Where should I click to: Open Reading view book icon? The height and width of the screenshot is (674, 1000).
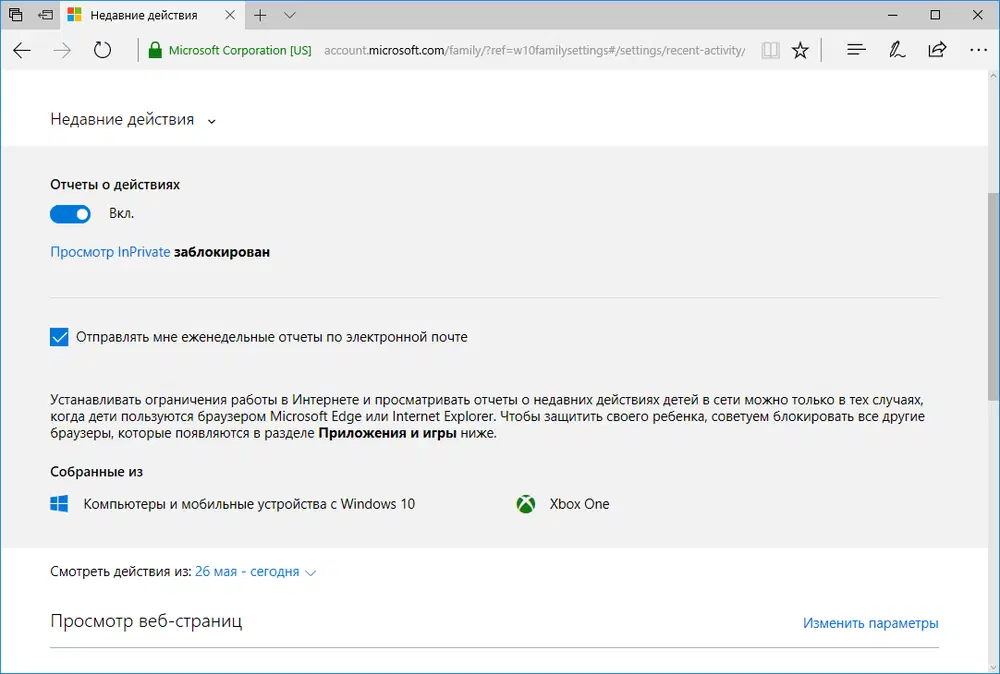pos(770,50)
